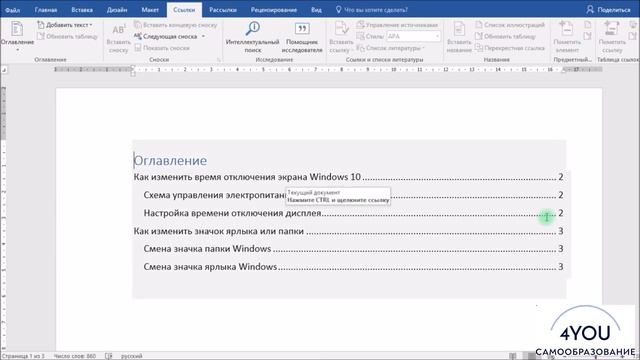Click Перекрестная ссылка

[510, 48]
